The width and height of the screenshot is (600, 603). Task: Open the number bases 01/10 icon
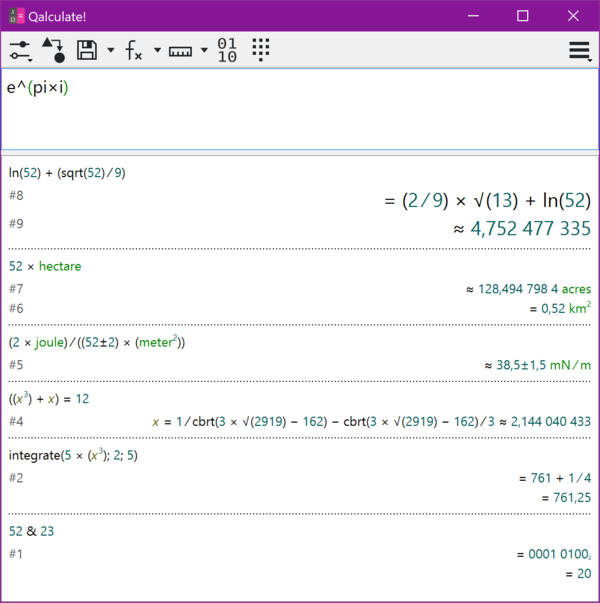(x=227, y=50)
